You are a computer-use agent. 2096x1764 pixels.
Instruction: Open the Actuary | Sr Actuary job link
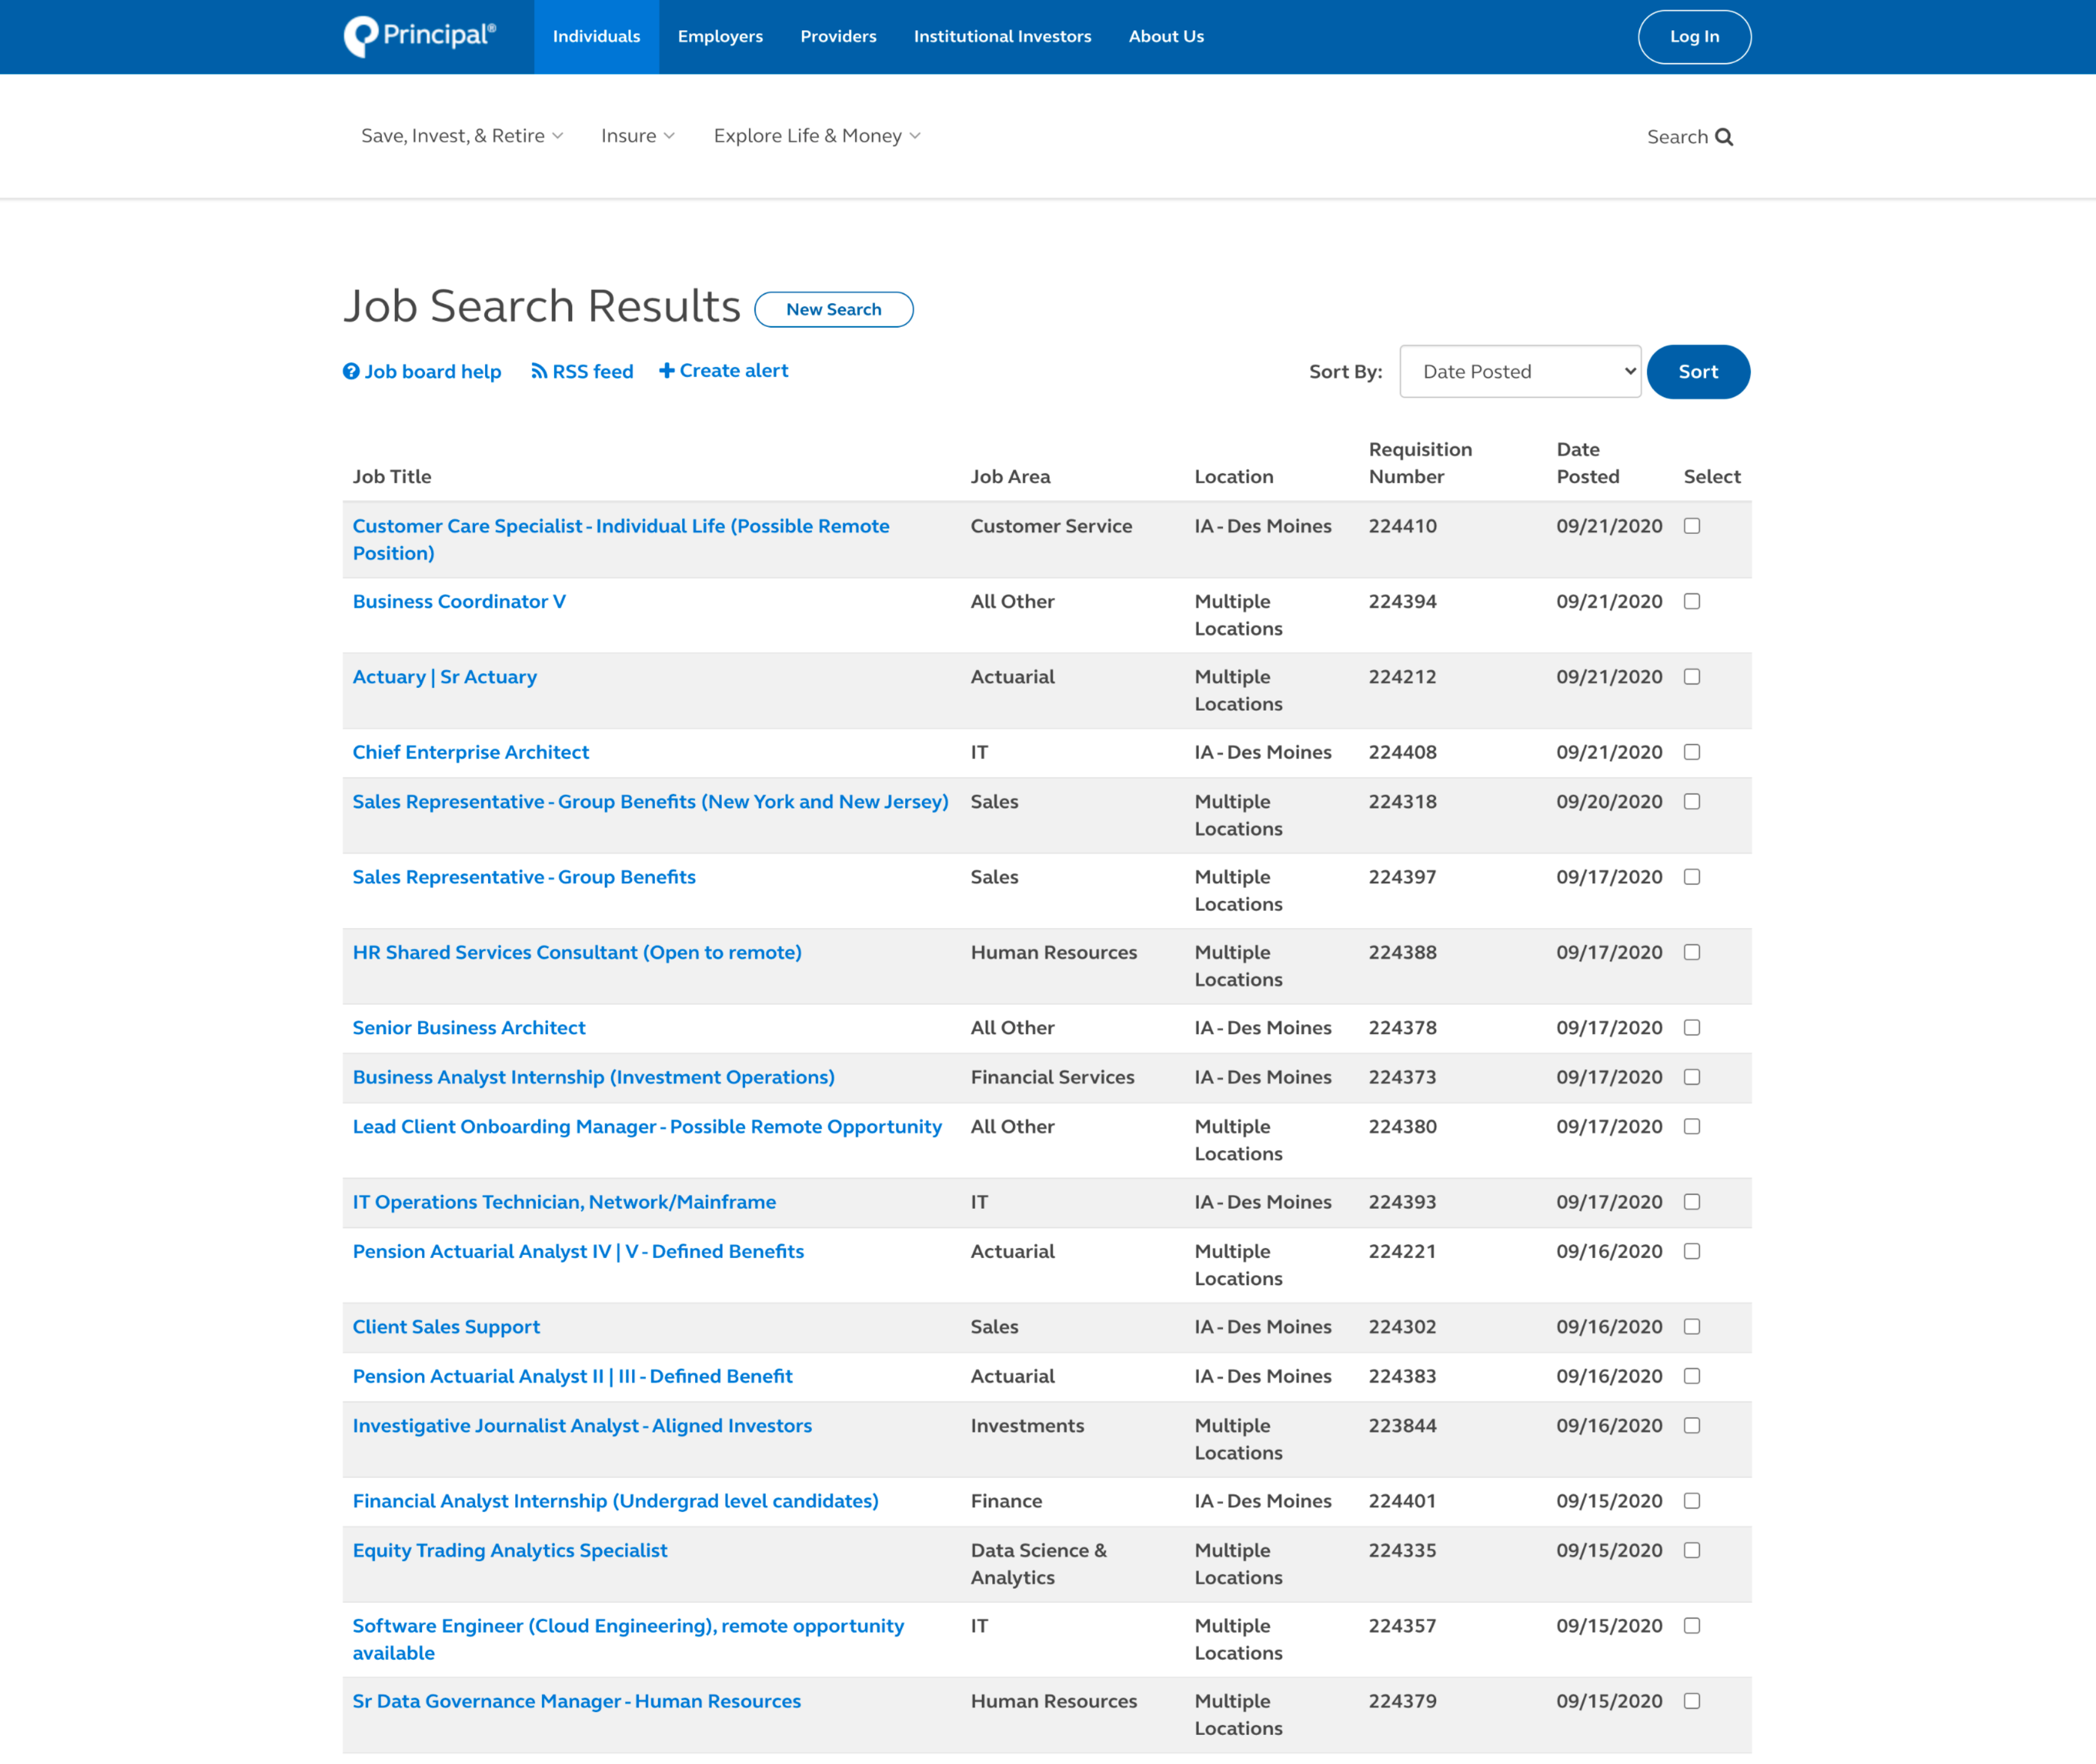[445, 677]
